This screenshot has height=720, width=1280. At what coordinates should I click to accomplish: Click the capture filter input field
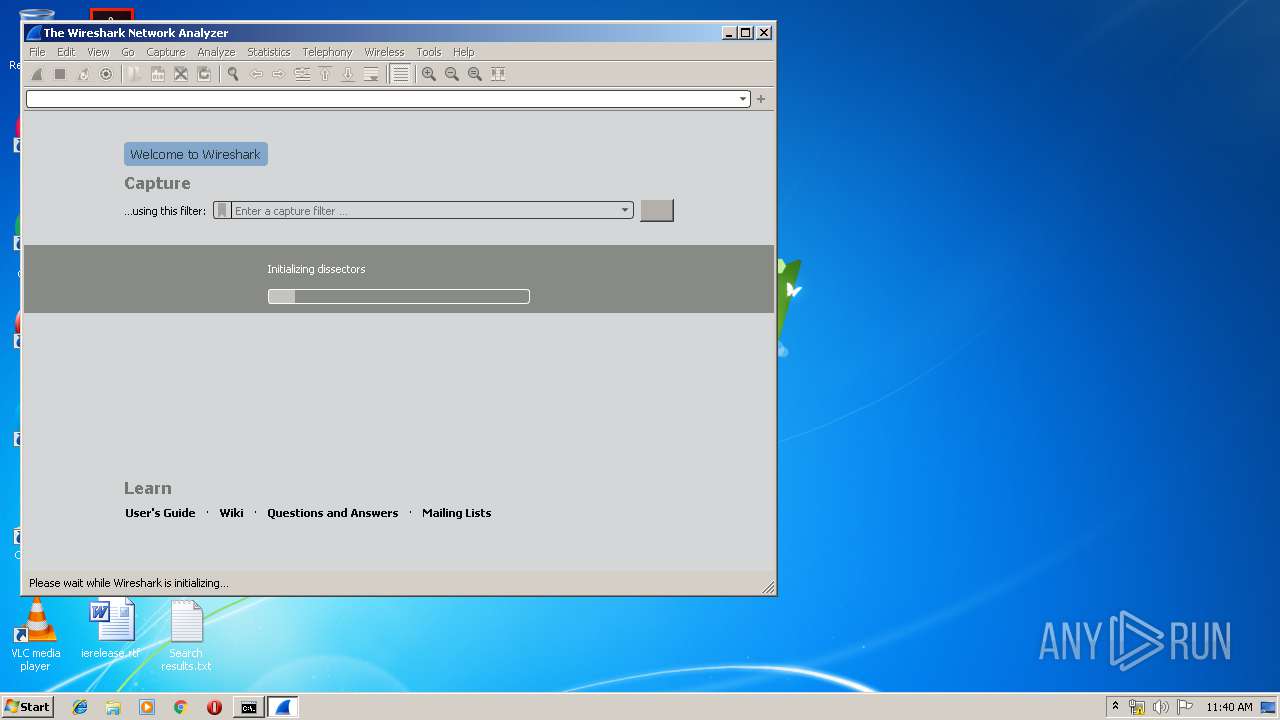[x=424, y=211]
